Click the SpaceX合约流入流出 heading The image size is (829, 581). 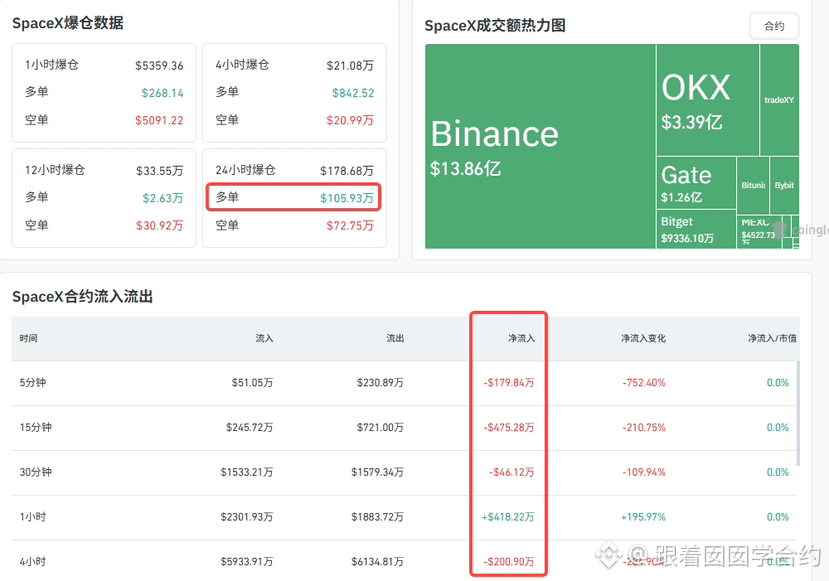[82, 297]
